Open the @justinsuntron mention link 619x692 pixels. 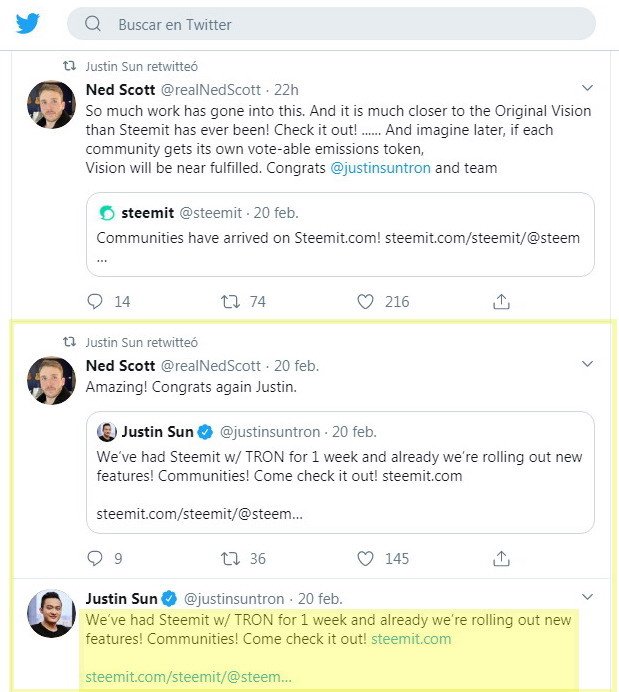(x=380, y=168)
